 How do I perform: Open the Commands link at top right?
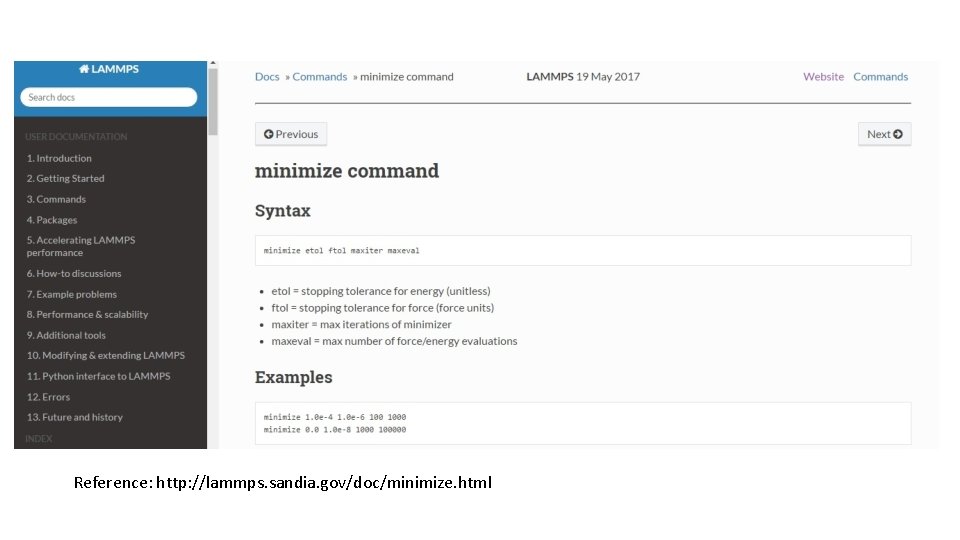(x=880, y=77)
